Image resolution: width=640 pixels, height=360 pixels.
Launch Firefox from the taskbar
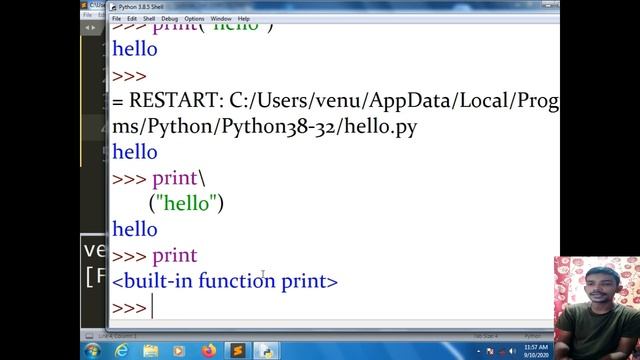pos(209,351)
